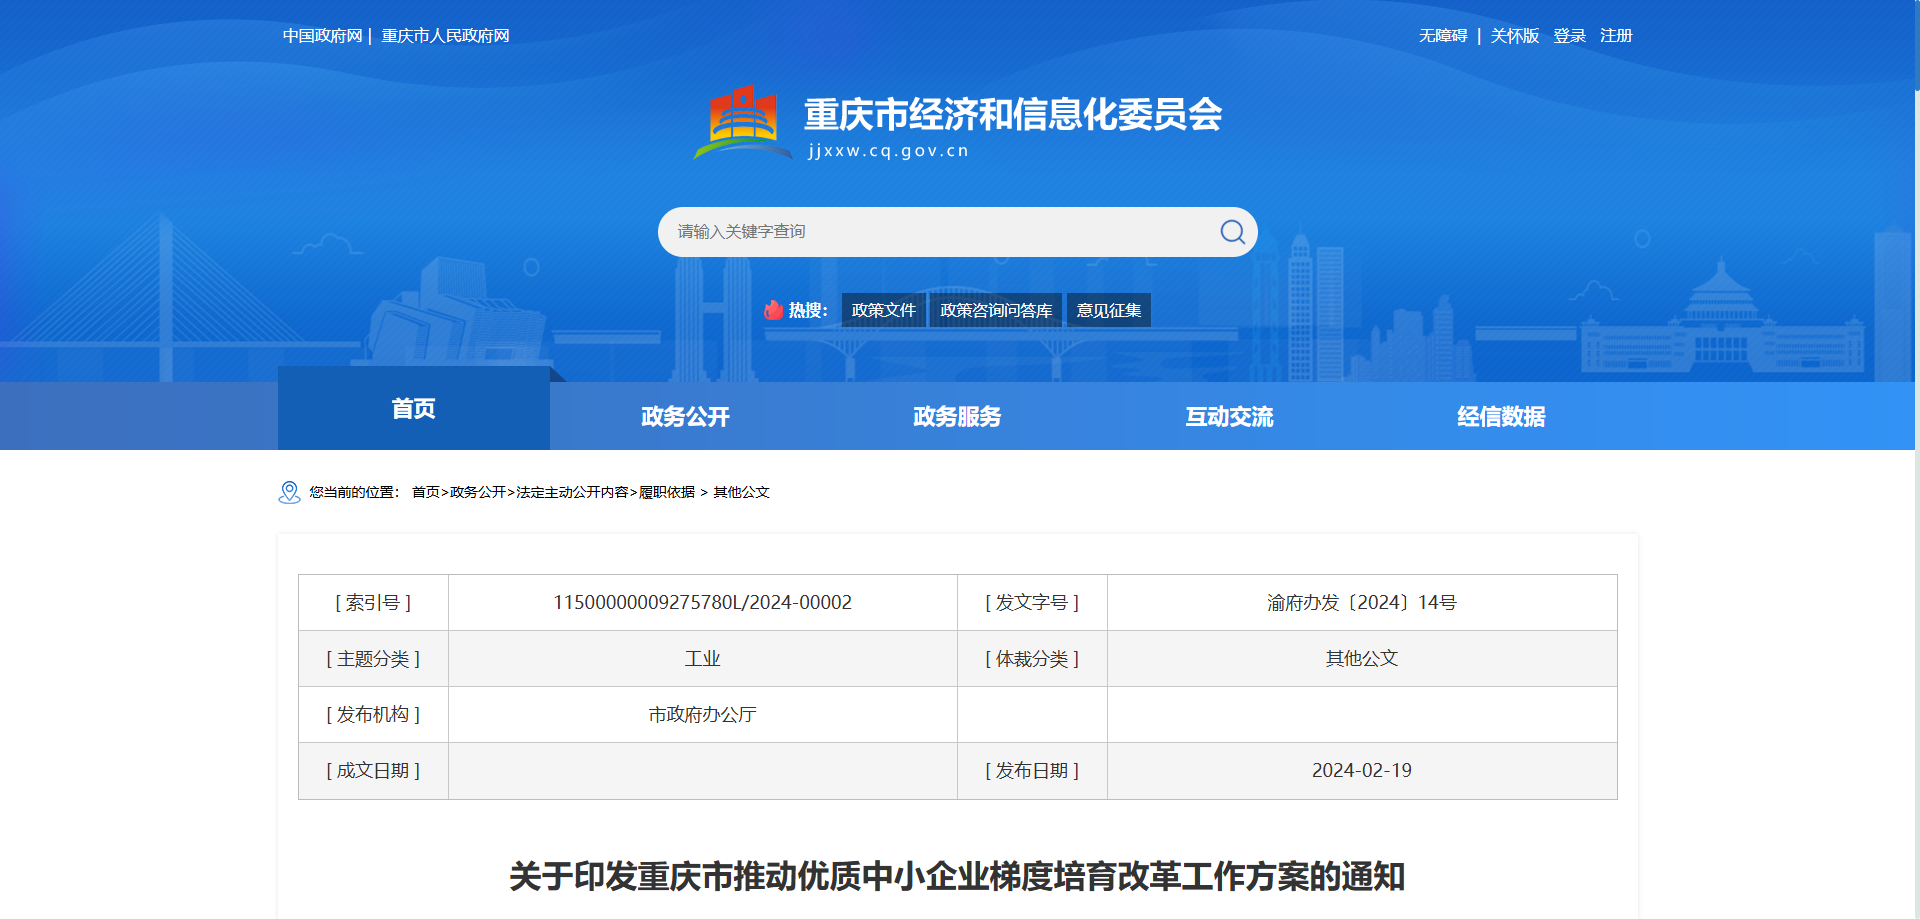Screen dimensions: 1920x919
Task: Select the 经信数据 navigation tab
Action: coord(1501,417)
